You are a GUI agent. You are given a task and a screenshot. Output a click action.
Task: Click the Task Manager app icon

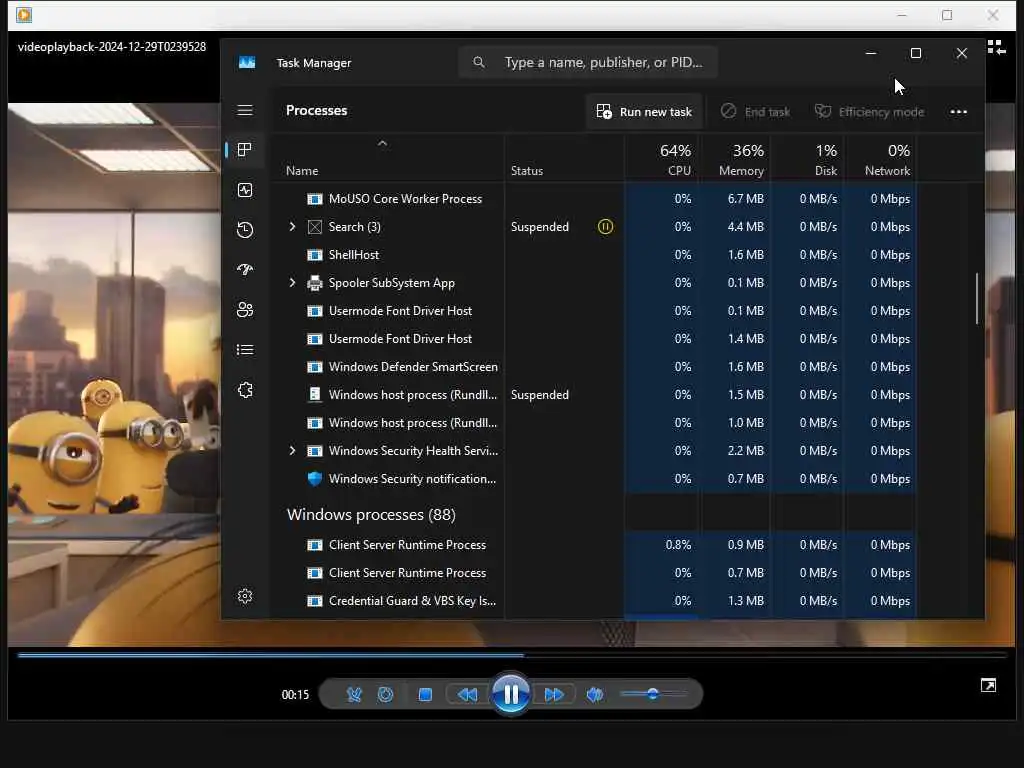247,63
